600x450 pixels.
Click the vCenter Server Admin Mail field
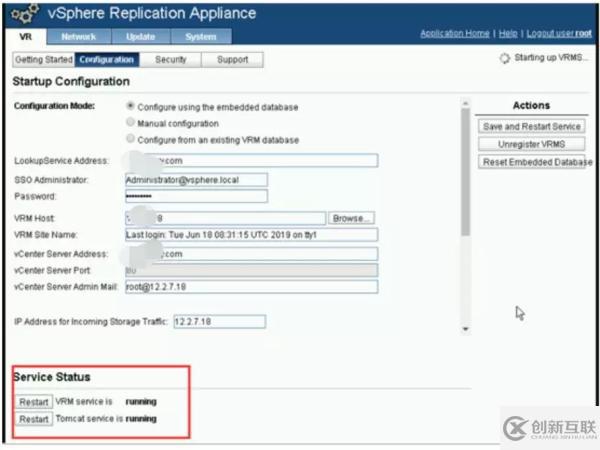coord(252,287)
